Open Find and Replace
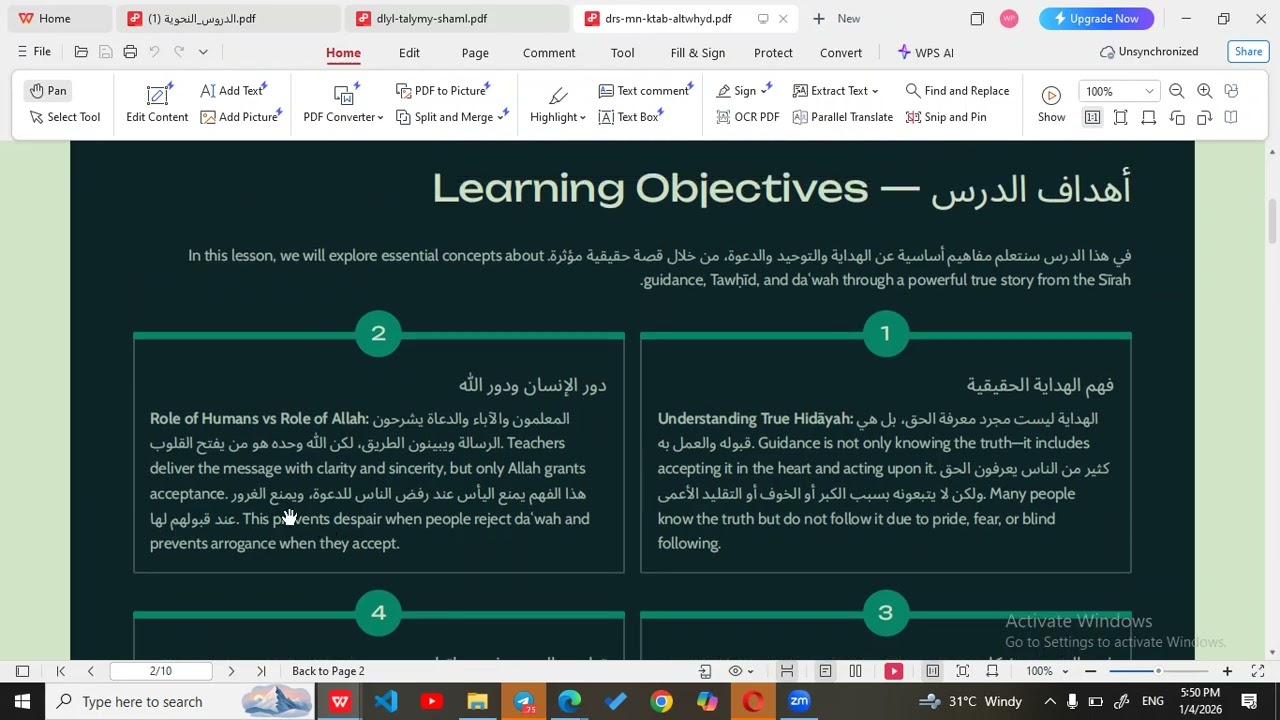The width and height of the screenshot is (1280, 720). point(957,91)
